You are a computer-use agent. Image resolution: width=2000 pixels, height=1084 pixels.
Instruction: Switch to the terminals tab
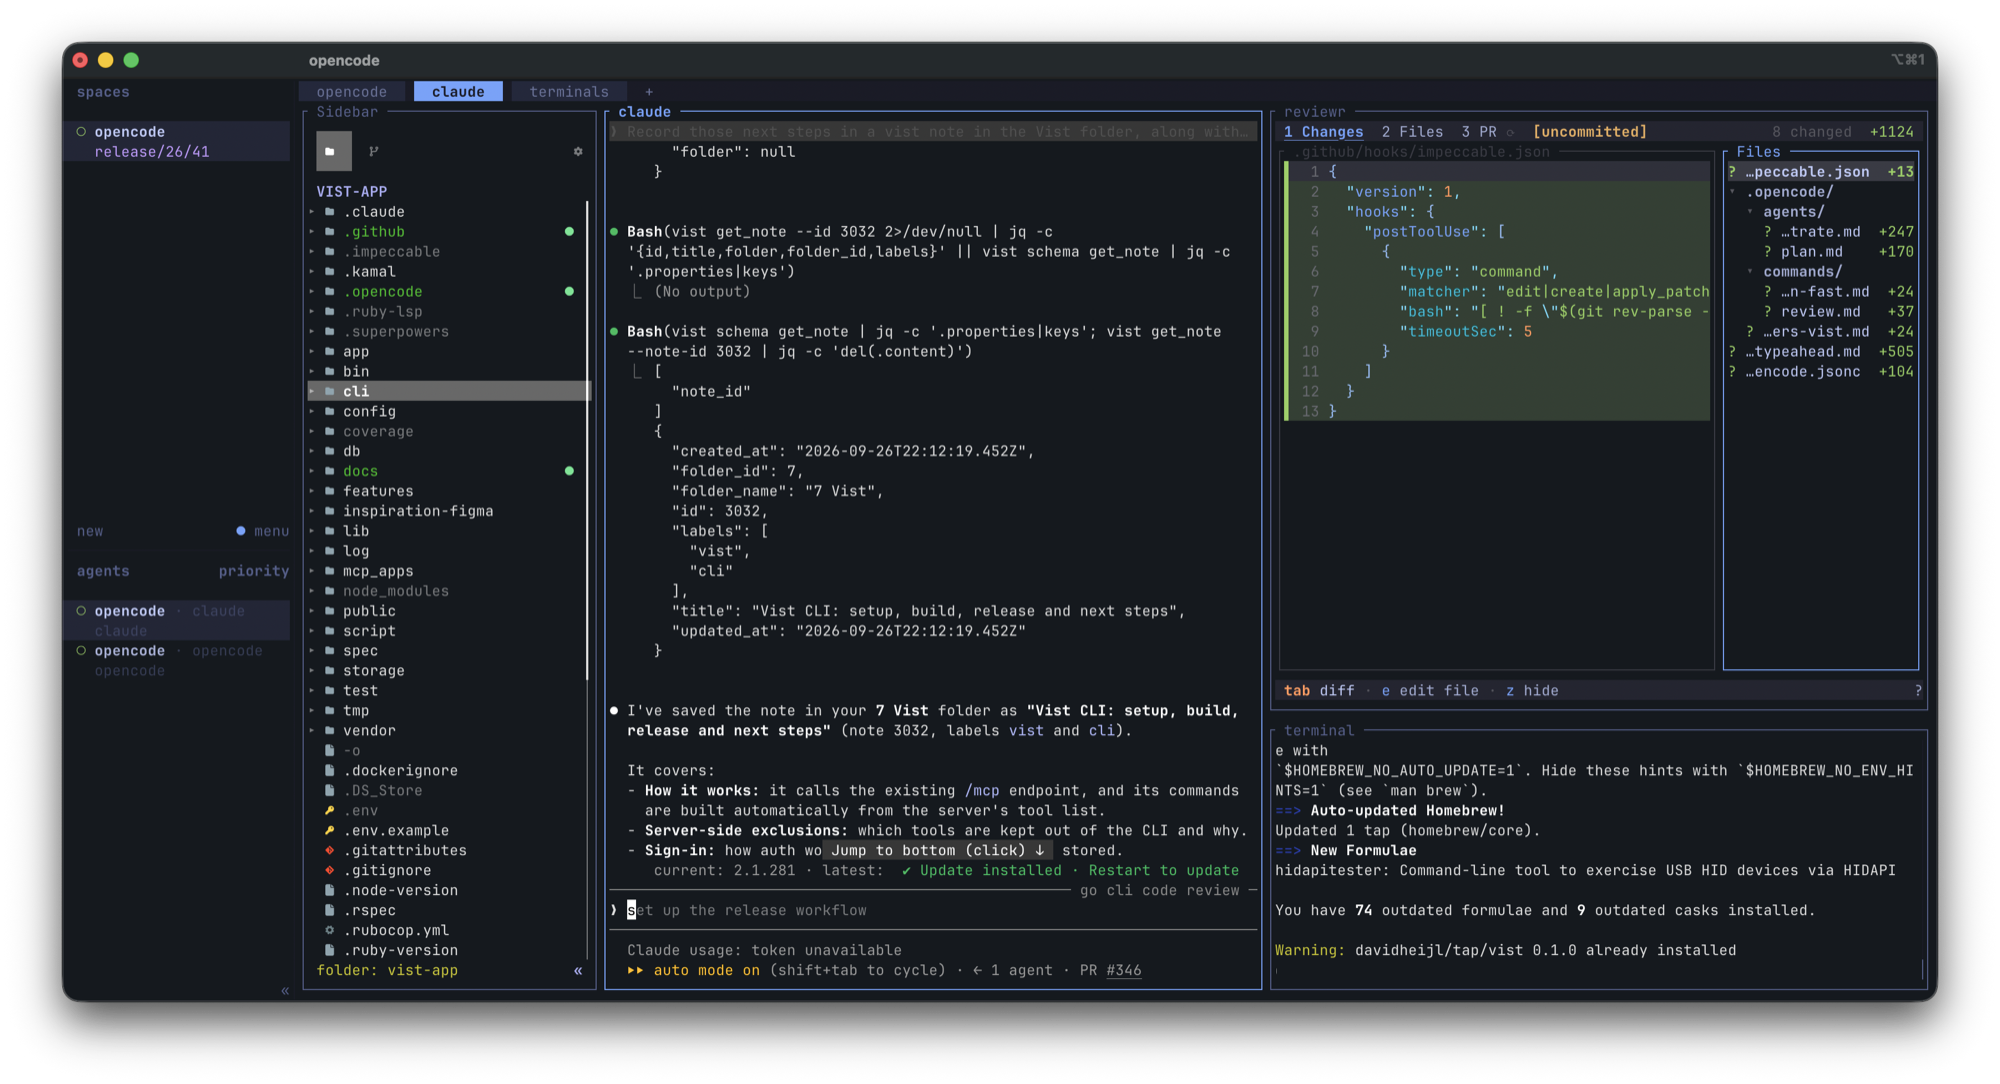tap(569, 91)
